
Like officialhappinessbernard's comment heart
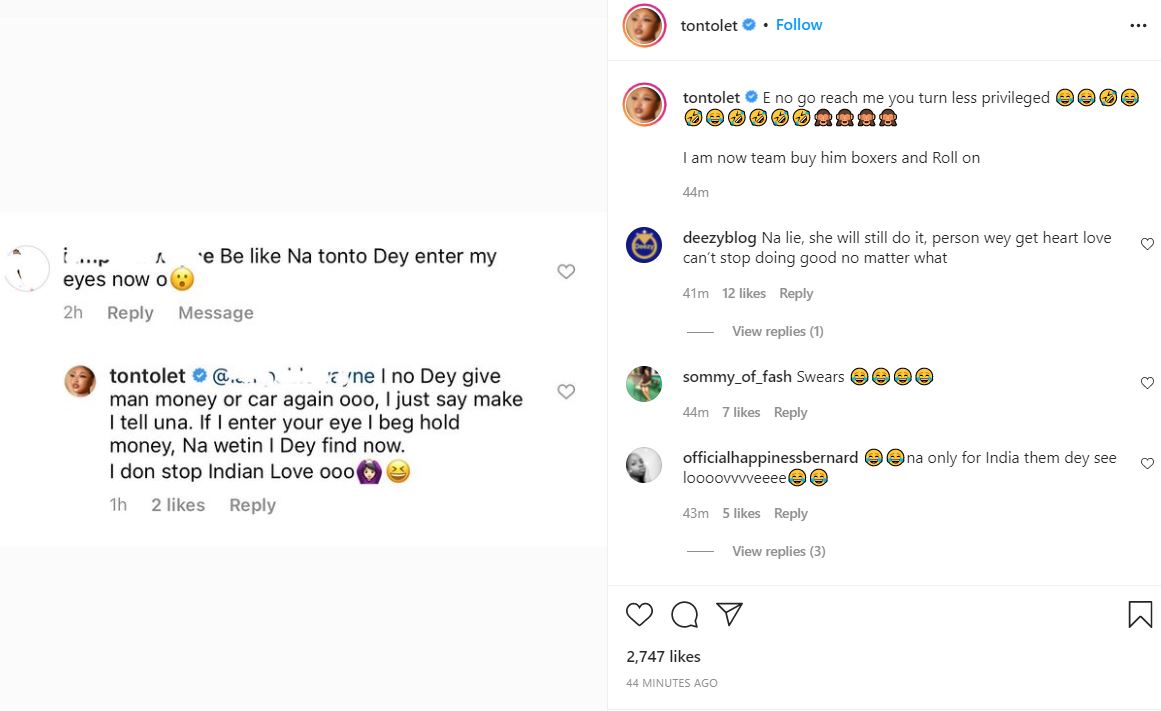(x=1147, y=463)
